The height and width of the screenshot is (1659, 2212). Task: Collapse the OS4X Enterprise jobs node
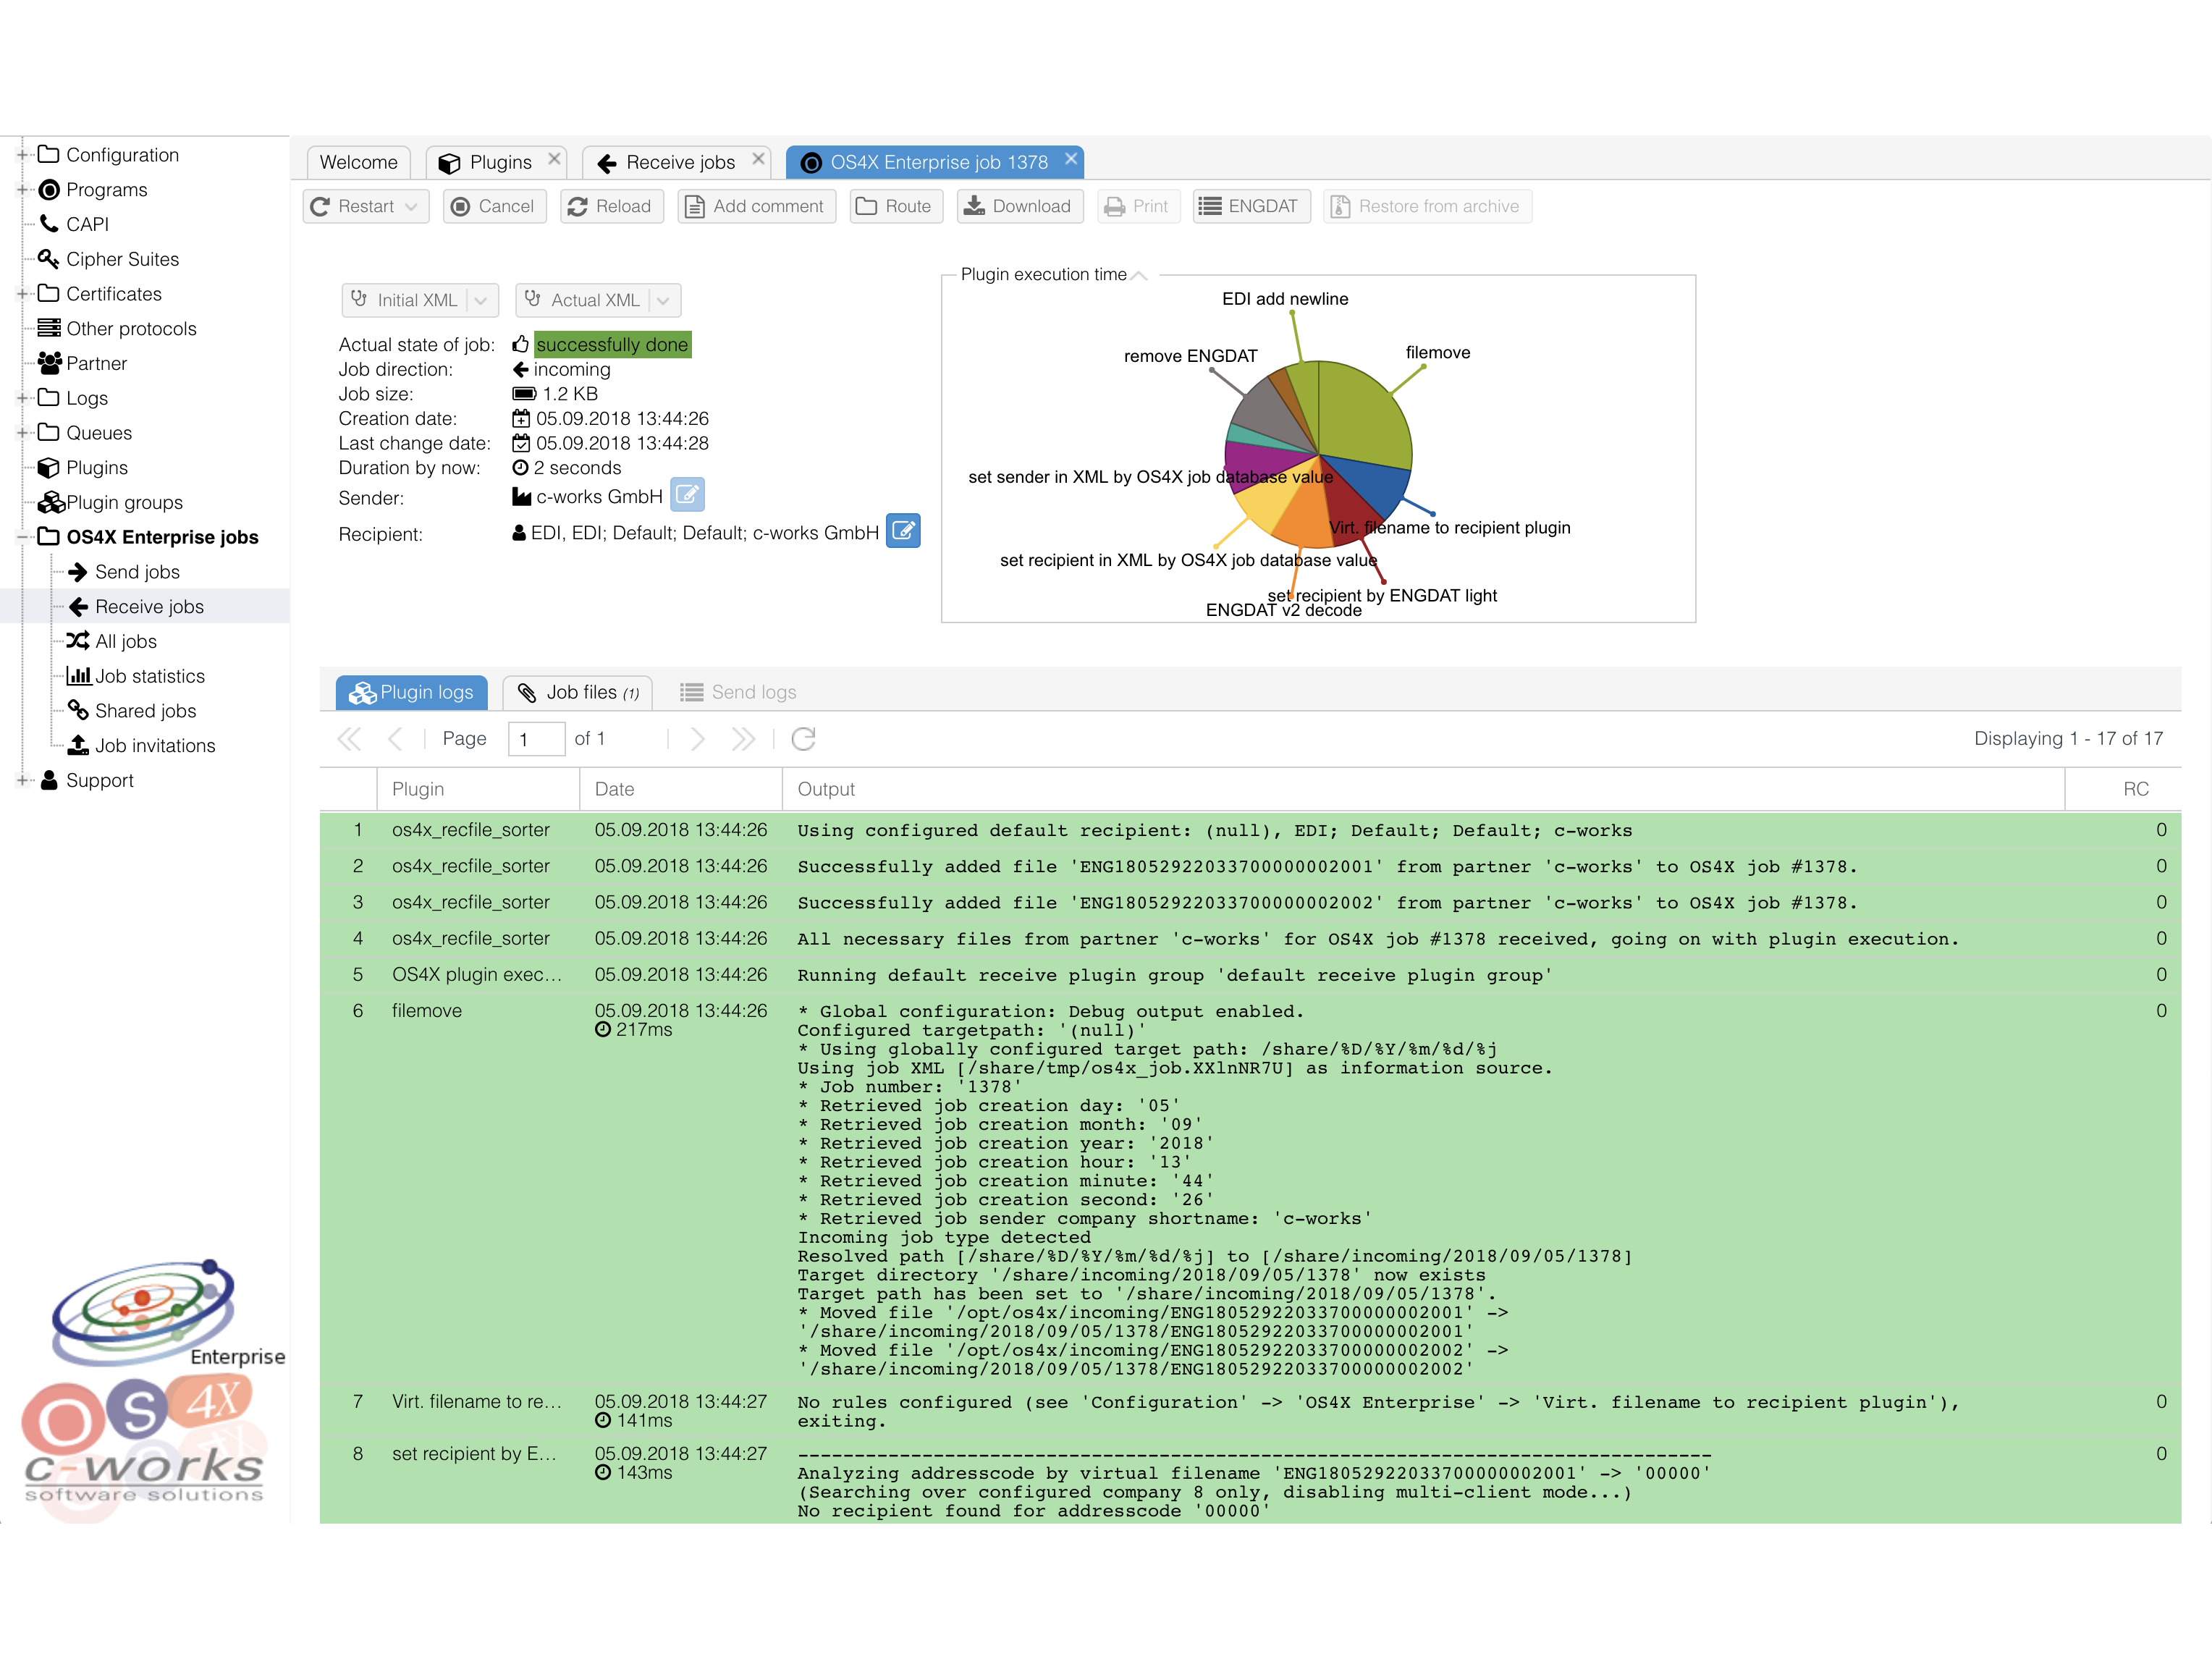click(22, 537)
